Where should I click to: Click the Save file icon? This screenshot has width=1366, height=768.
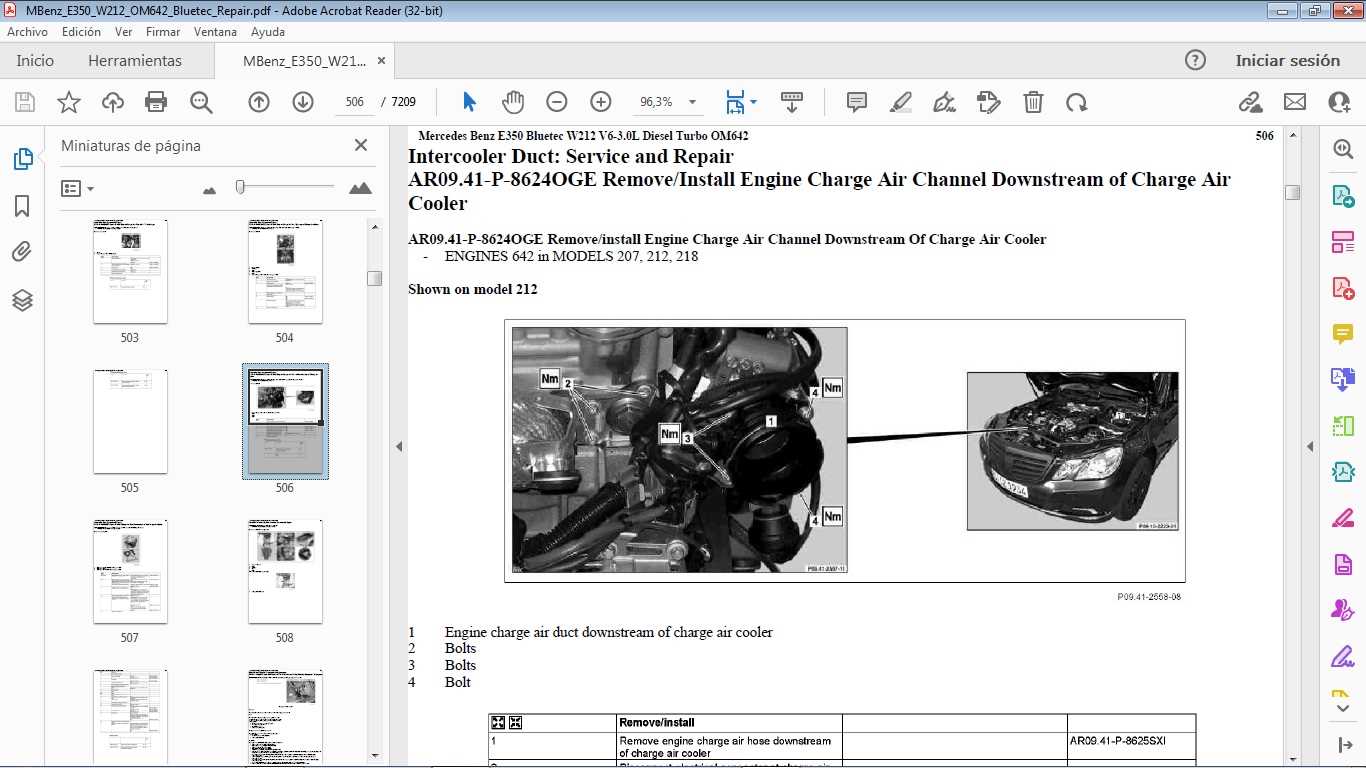(x=25, y=102)
